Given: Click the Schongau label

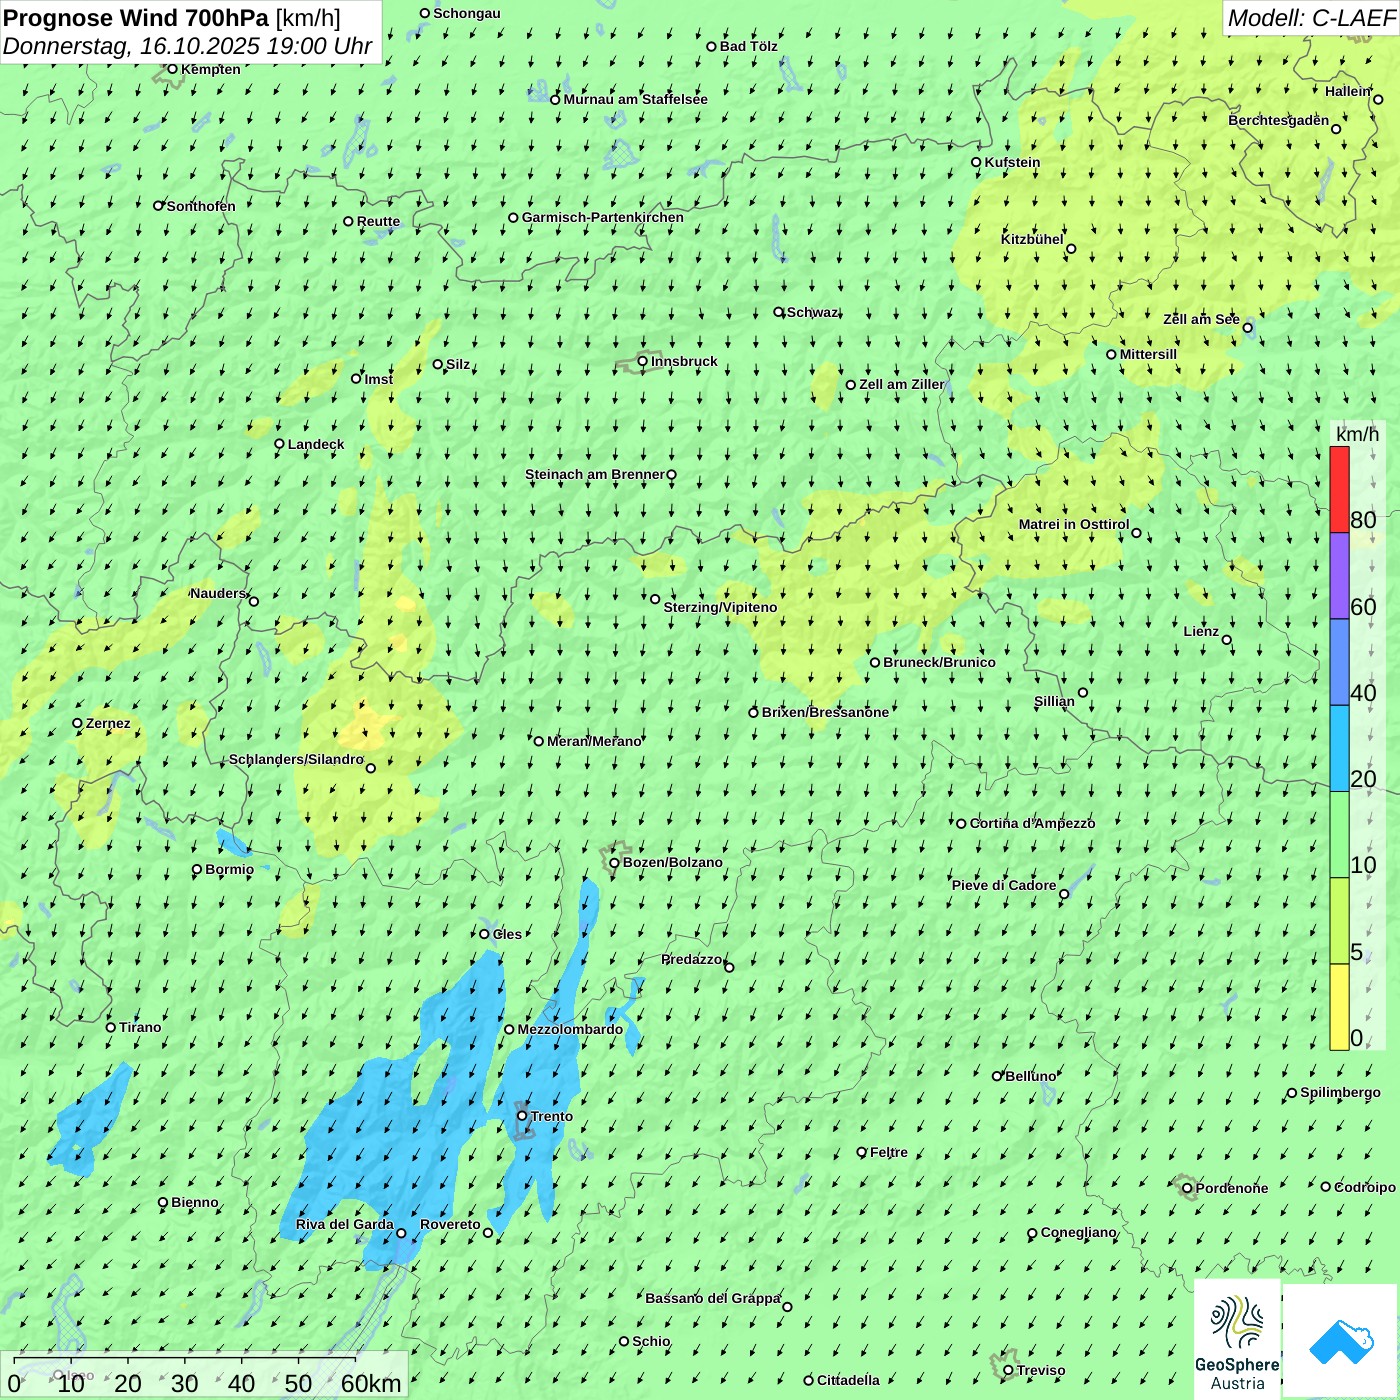Looking at the screenshot, I should pos(467,13).
